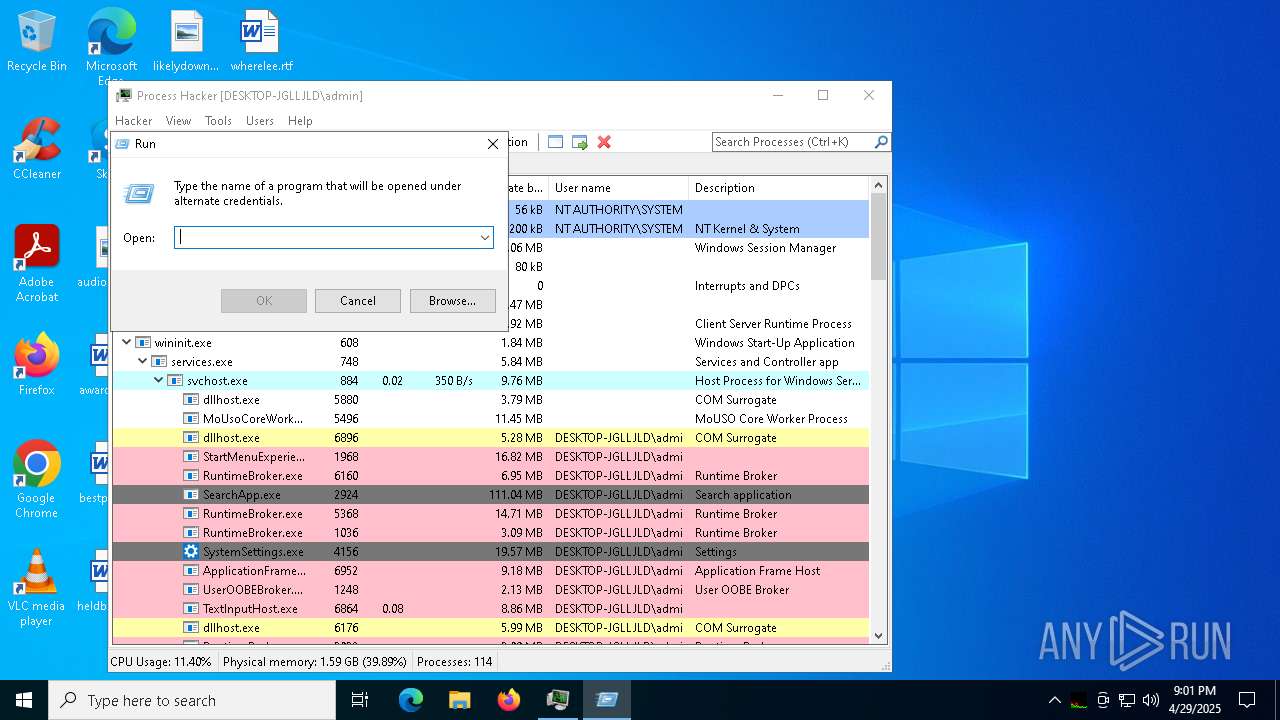Image resolution: width=1280 pixels, height=720 pixels.
Task: Open Microsoft Edge desktop shortcut
Action: [x=111, y=45]
